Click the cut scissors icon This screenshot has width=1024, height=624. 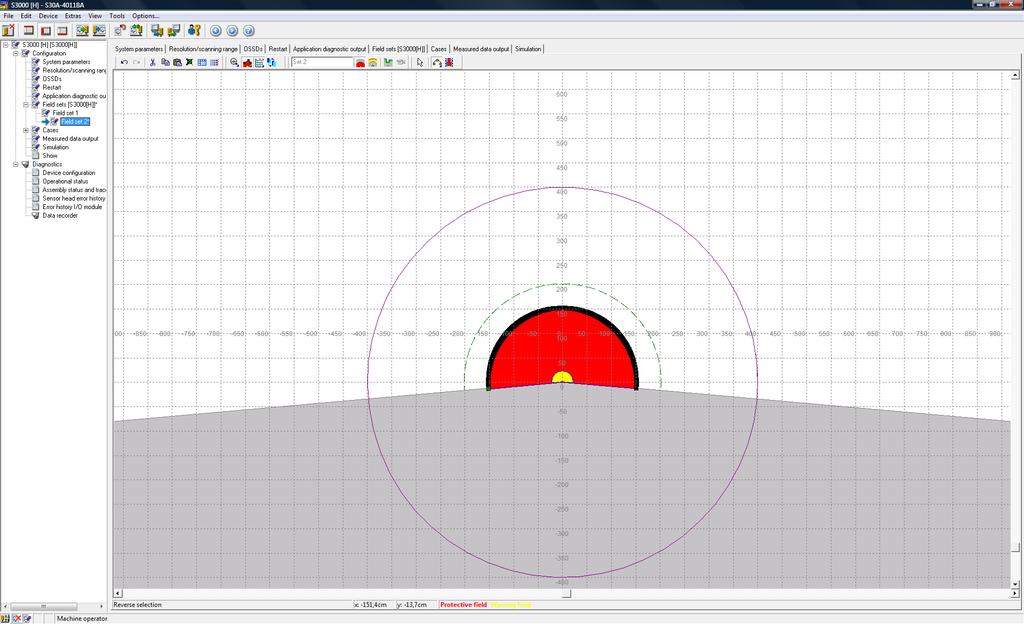153,63
